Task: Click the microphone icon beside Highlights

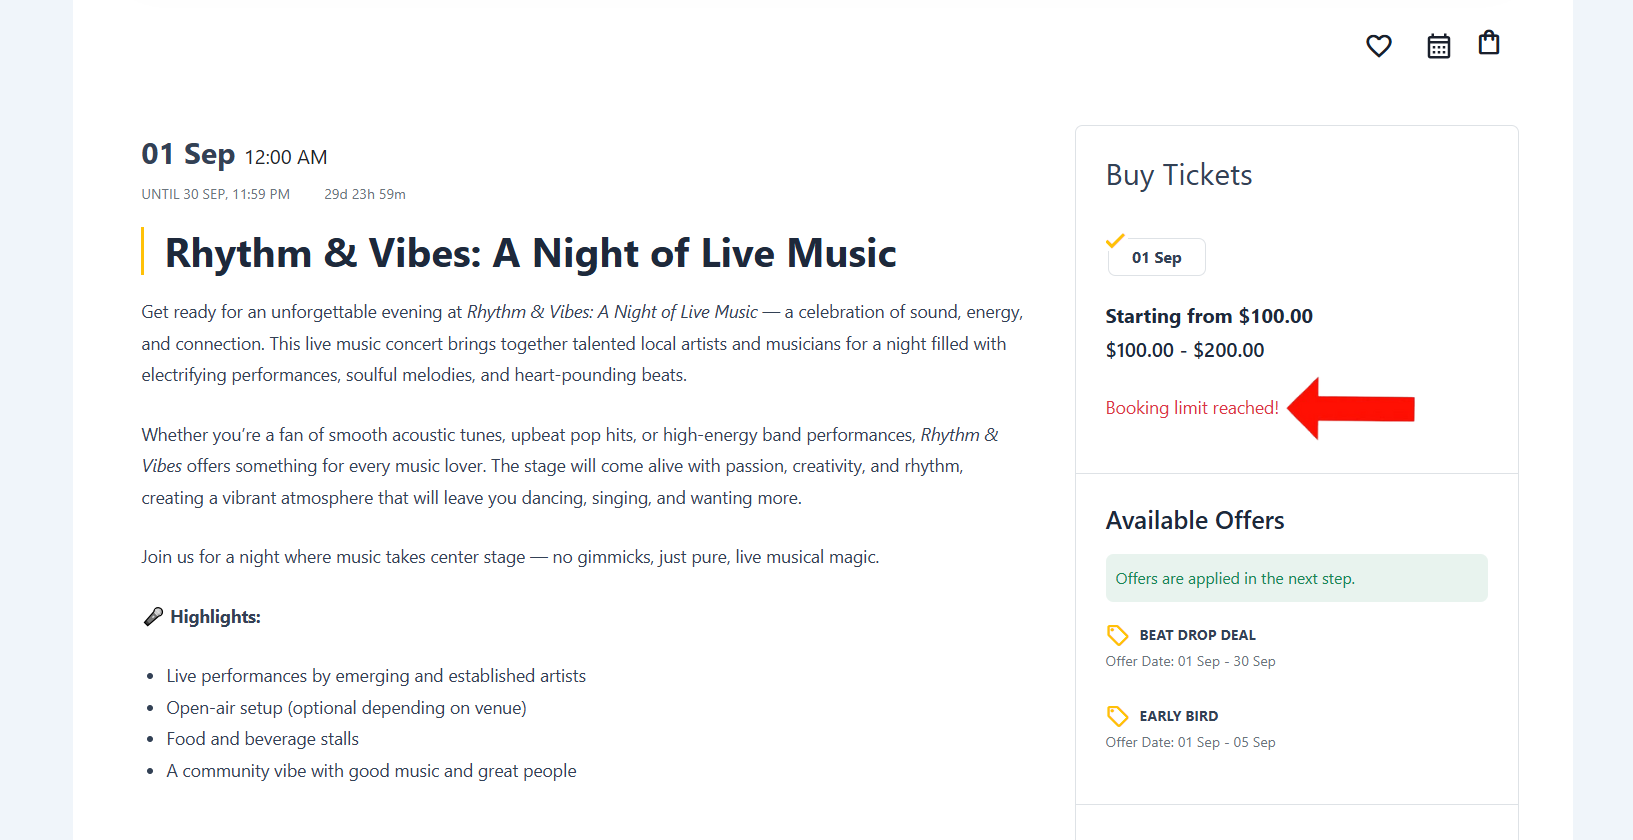Action: tap(153, 617)
